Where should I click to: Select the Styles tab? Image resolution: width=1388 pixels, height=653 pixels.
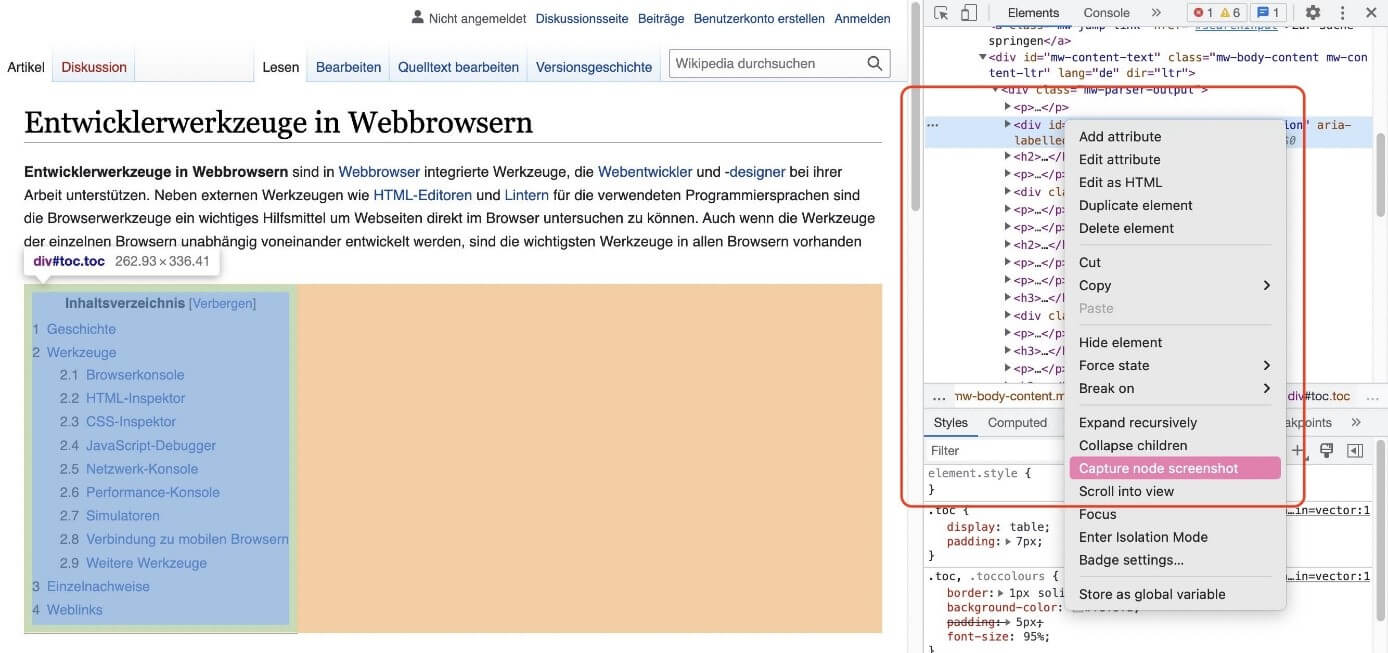(951, 423)
